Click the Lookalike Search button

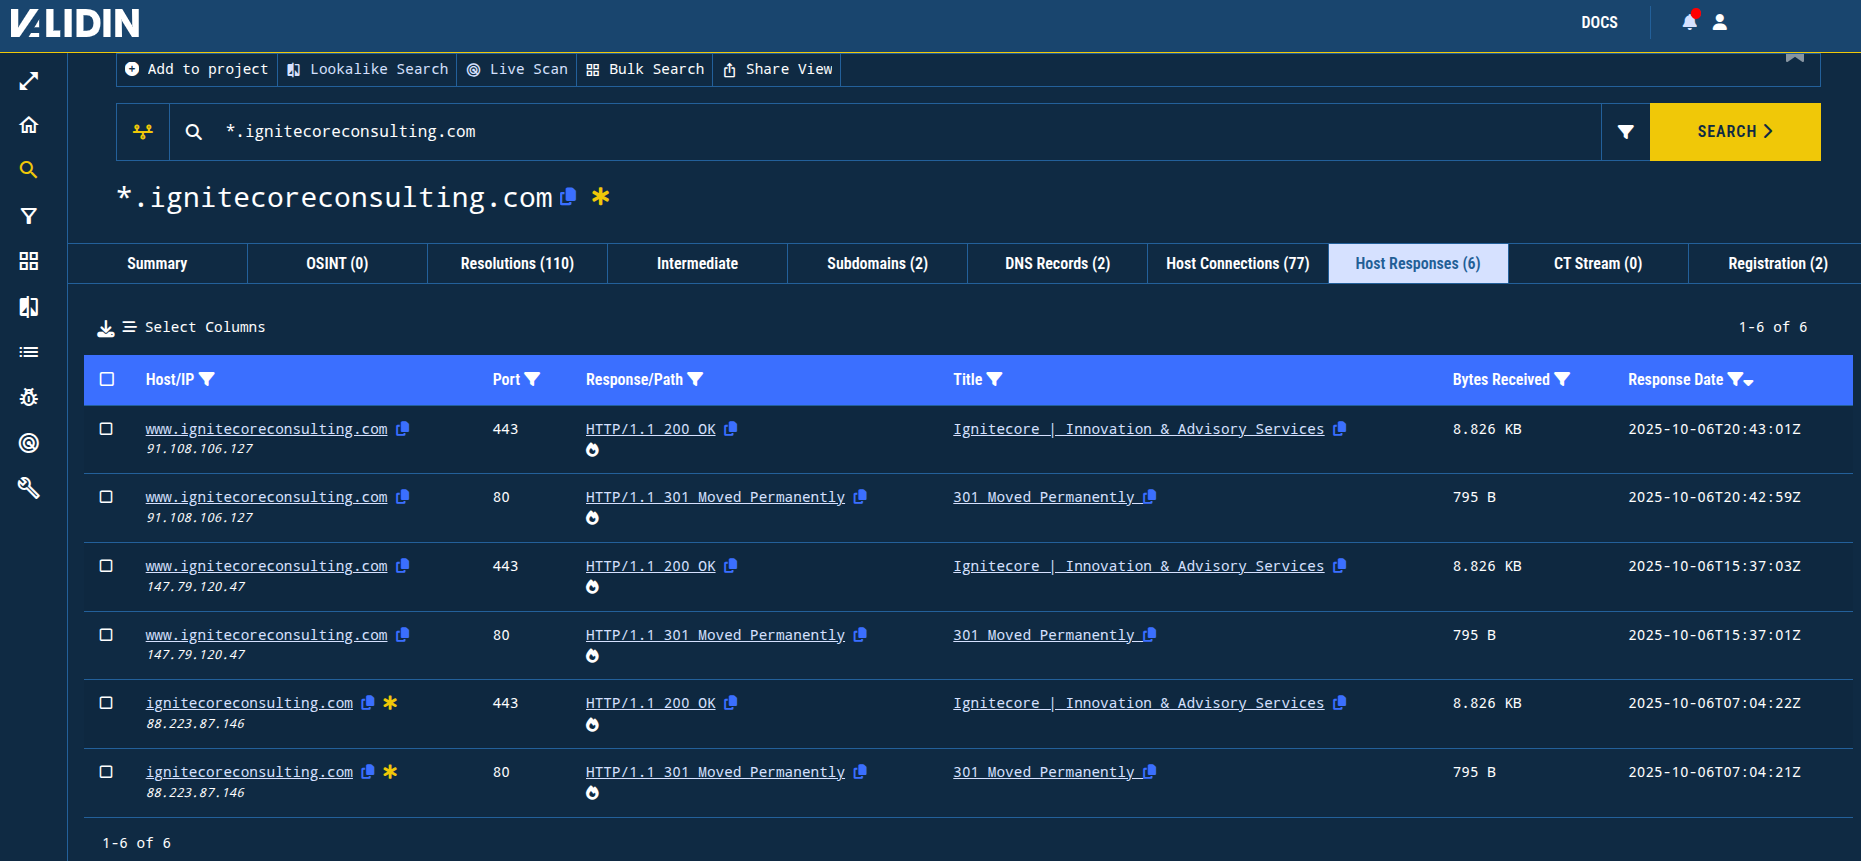coord(368,69)
